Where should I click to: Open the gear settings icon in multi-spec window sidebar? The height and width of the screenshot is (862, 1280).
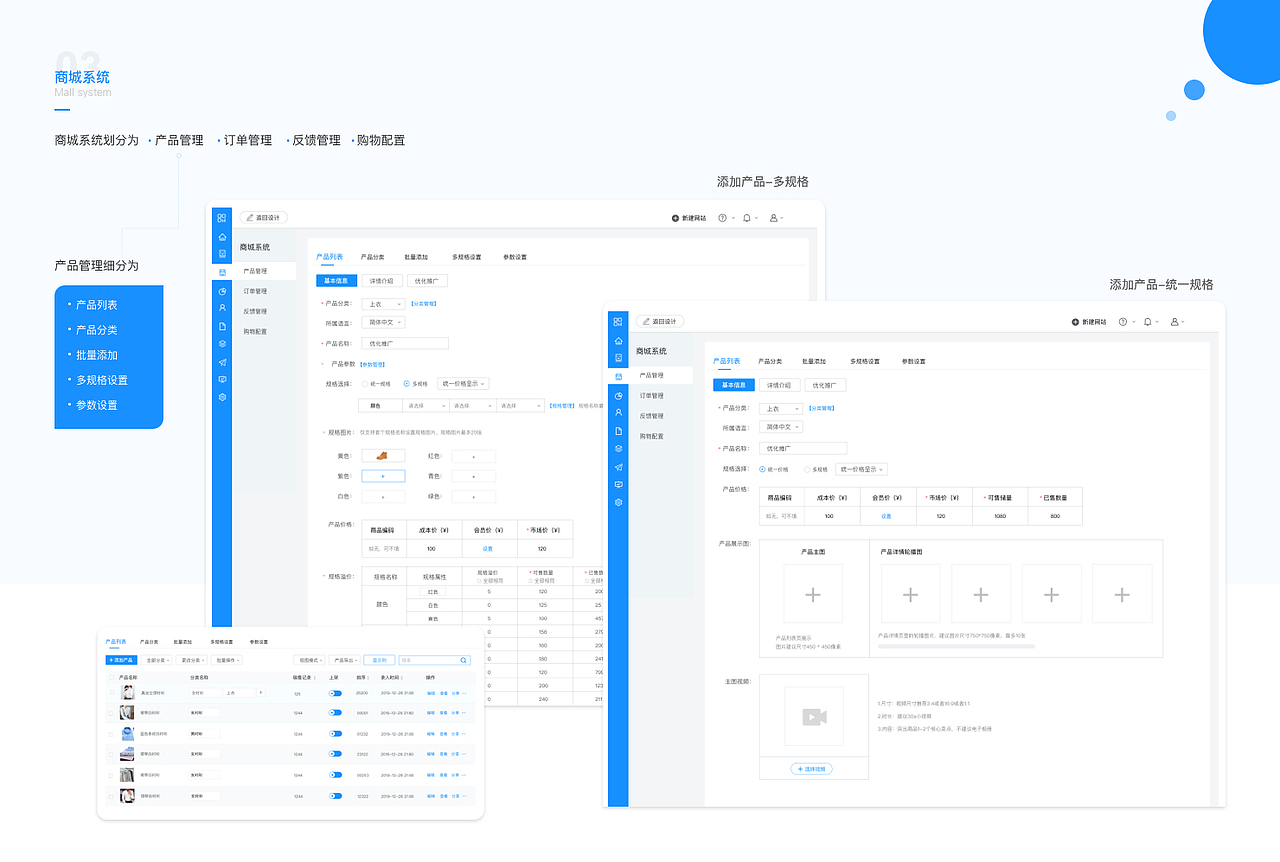tap(222, 397)
